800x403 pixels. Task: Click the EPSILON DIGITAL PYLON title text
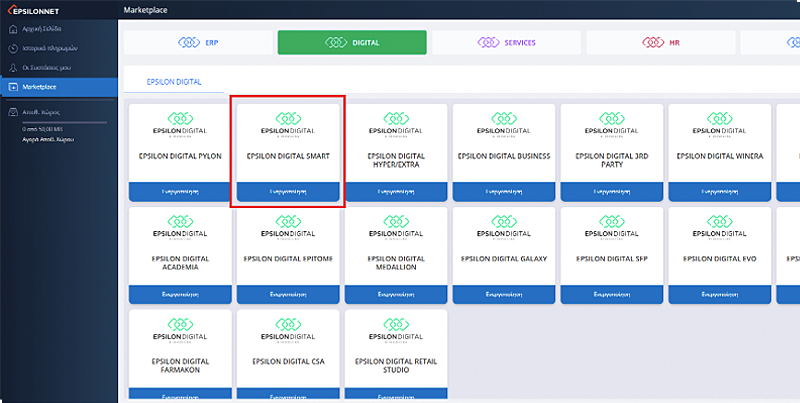click(180, 156)
